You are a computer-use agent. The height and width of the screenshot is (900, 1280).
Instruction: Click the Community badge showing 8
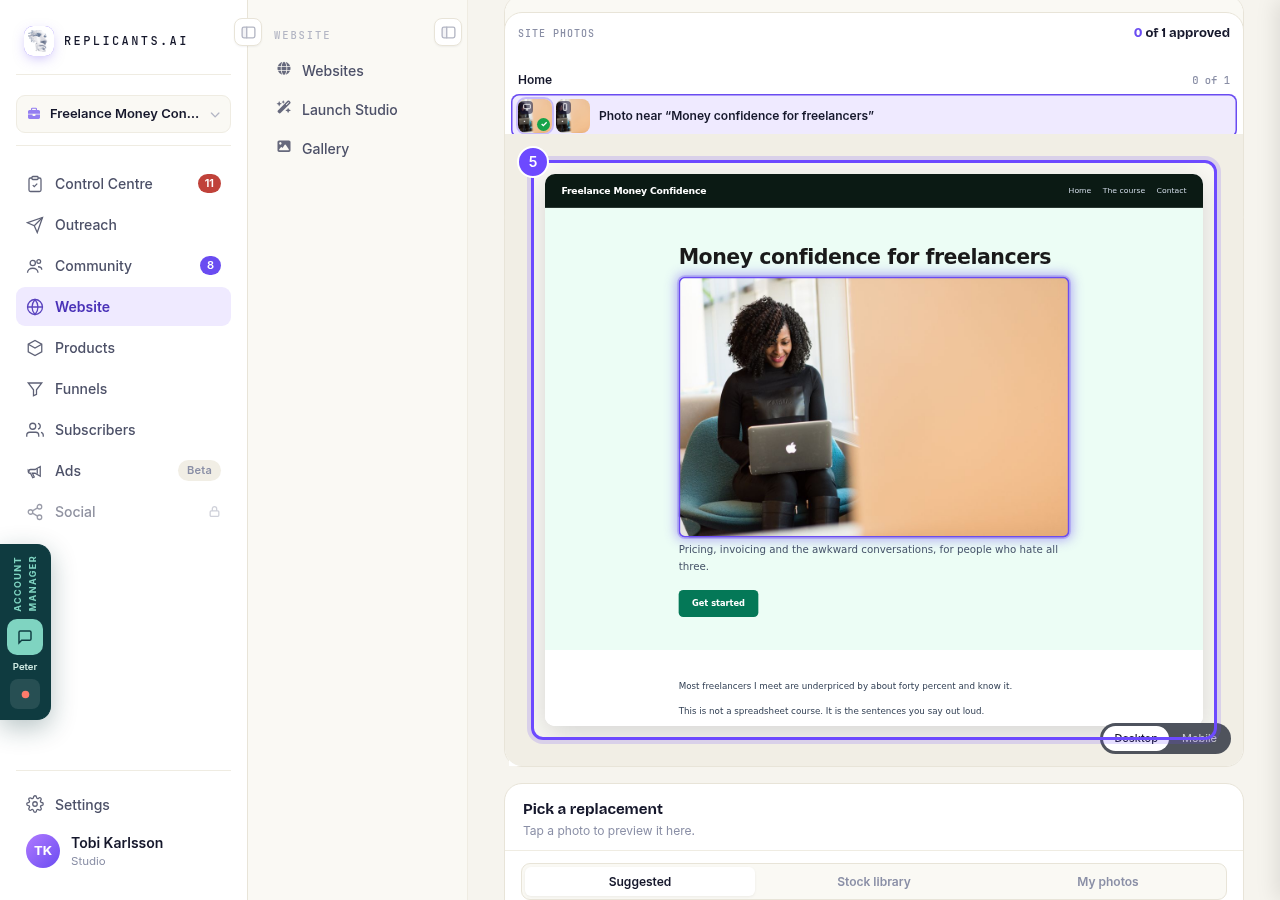[x=210, y=265]
